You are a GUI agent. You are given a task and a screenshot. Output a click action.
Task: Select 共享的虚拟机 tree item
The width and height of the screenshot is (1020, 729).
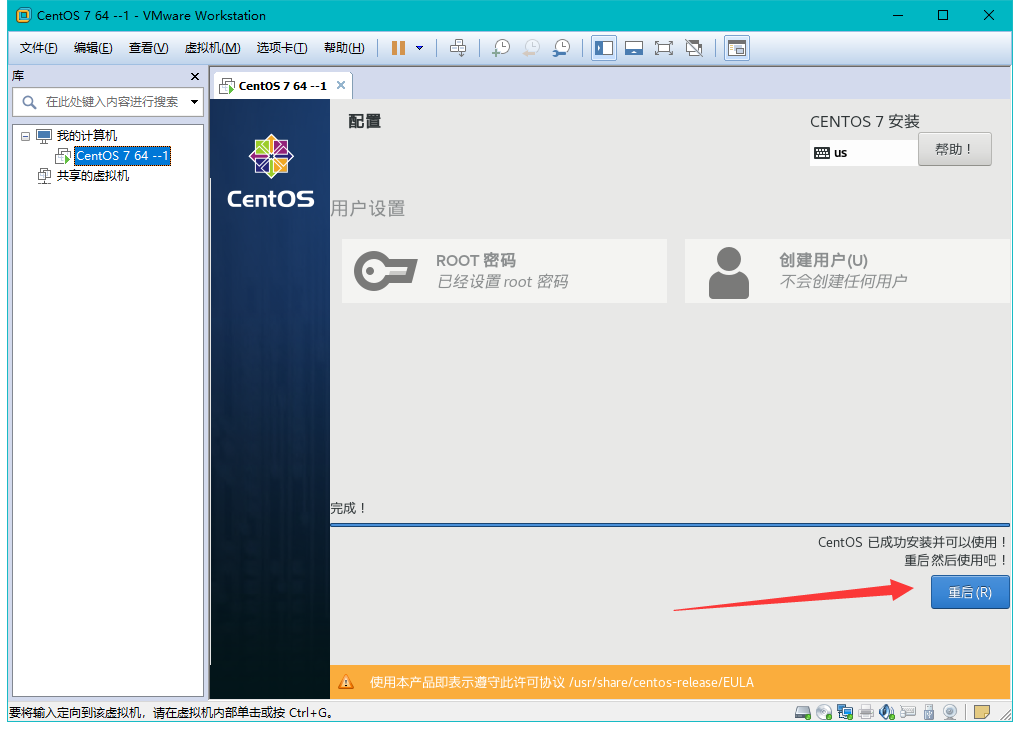(x=92, y=176)
